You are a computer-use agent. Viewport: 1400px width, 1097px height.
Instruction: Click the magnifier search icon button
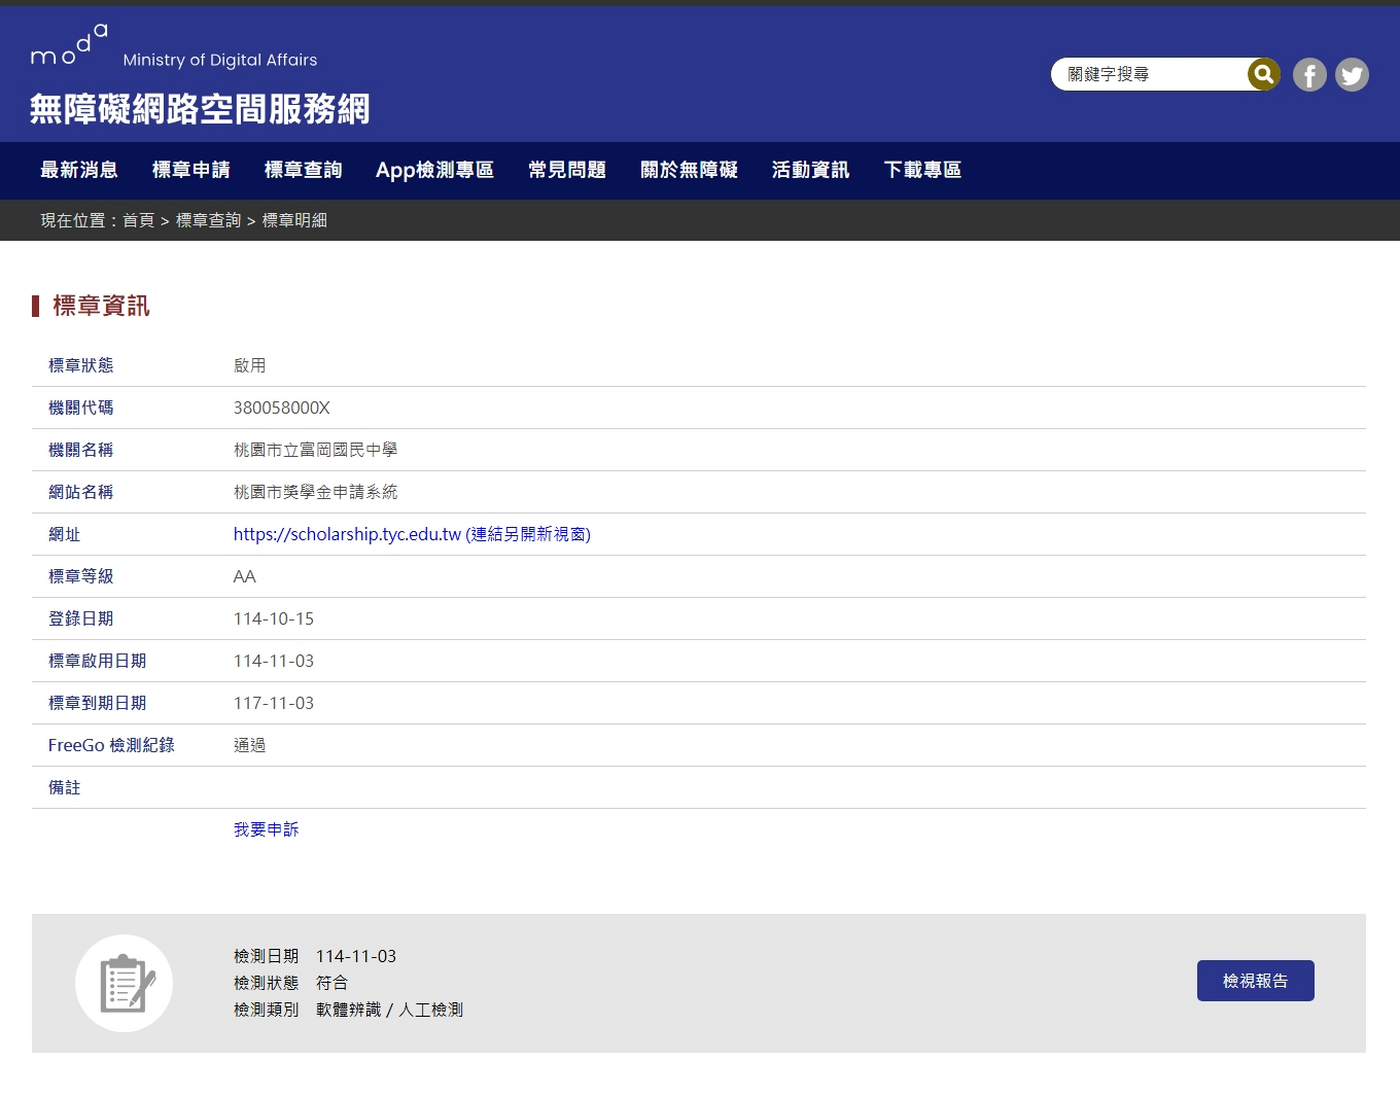tap(1263, 74)
